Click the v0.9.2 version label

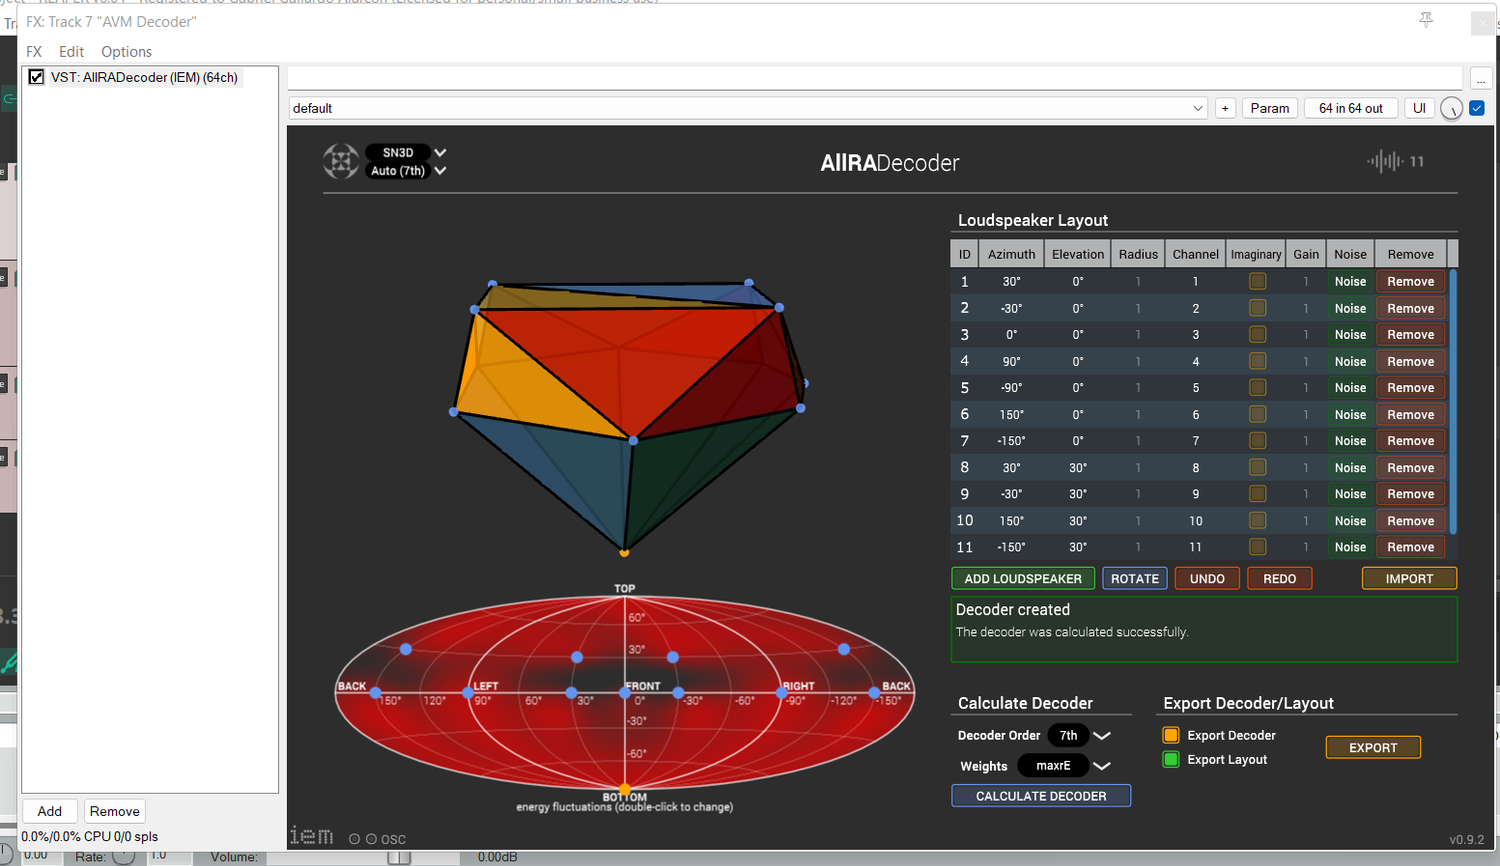pos(1467,840)
